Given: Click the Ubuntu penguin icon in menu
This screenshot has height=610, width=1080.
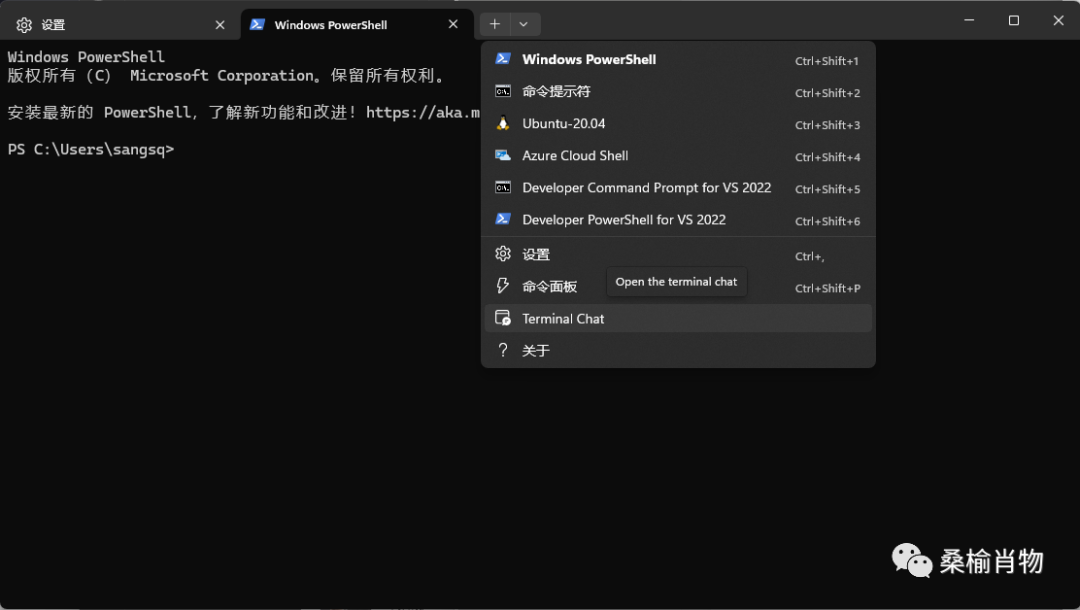Looking at the screenshot, I should (503, 123).
